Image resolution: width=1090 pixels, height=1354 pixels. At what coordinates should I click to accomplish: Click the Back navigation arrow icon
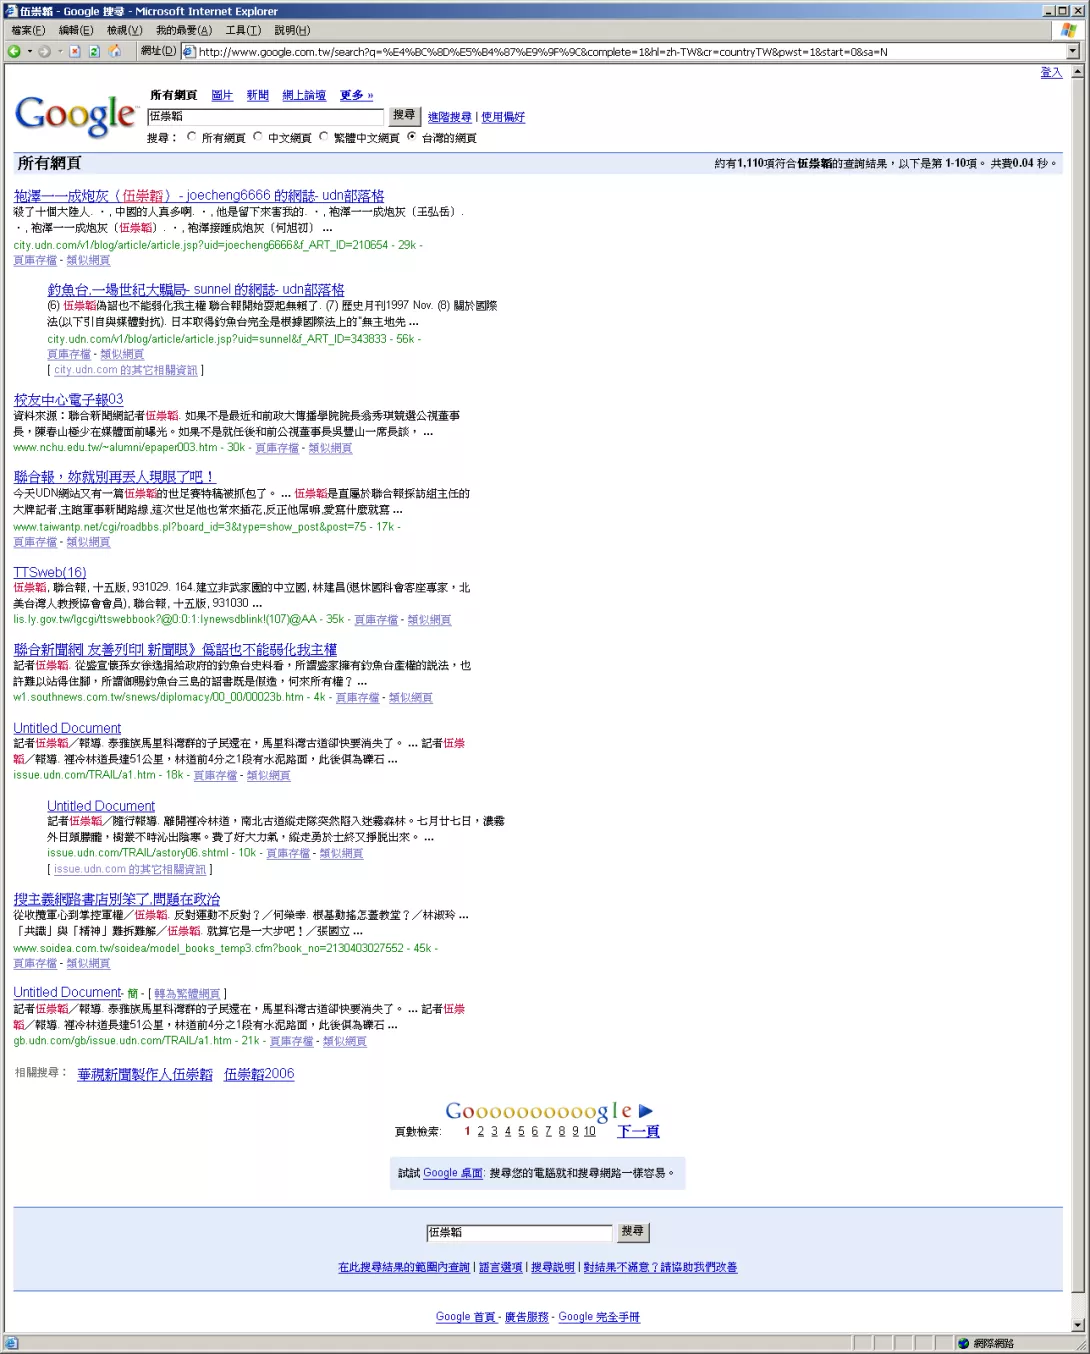click(14, 51)
